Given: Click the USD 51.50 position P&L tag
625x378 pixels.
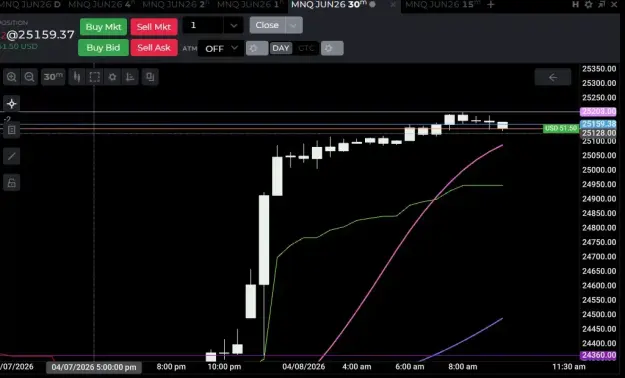Looking at the screenshot, I should click(x=561, y=128).
